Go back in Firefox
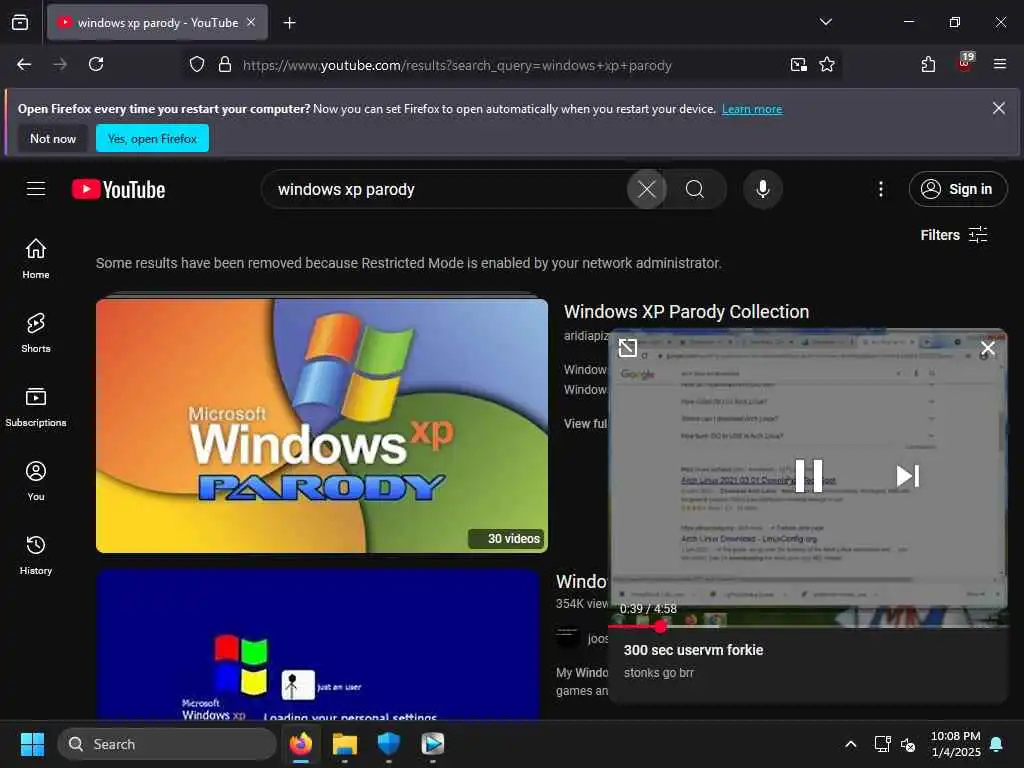The height and width of the screenshot is (768, 1024). point(24,64)
